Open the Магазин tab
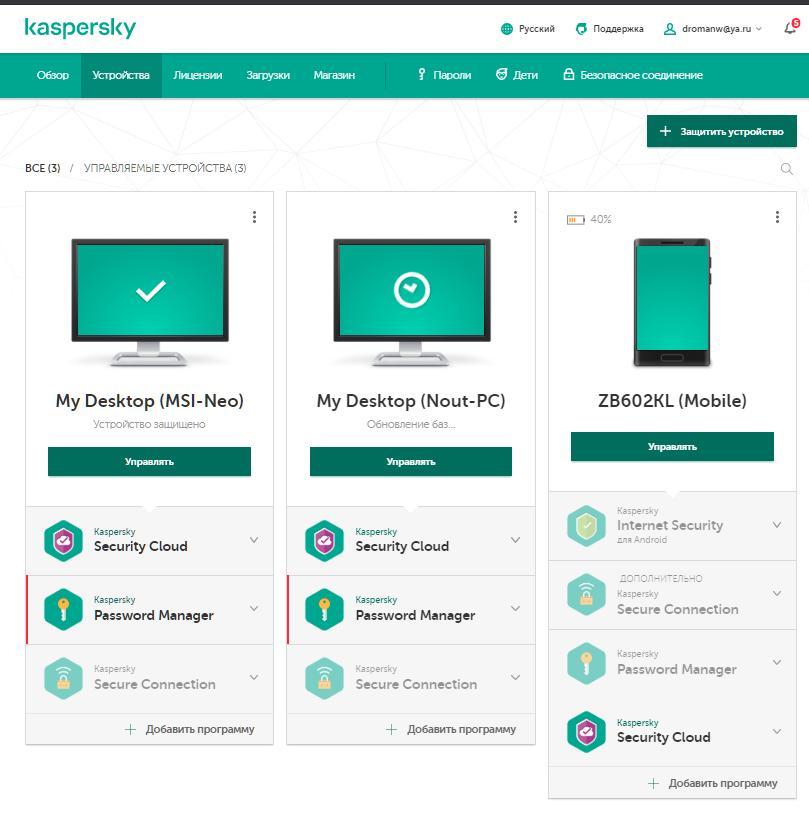 [334, 75]
